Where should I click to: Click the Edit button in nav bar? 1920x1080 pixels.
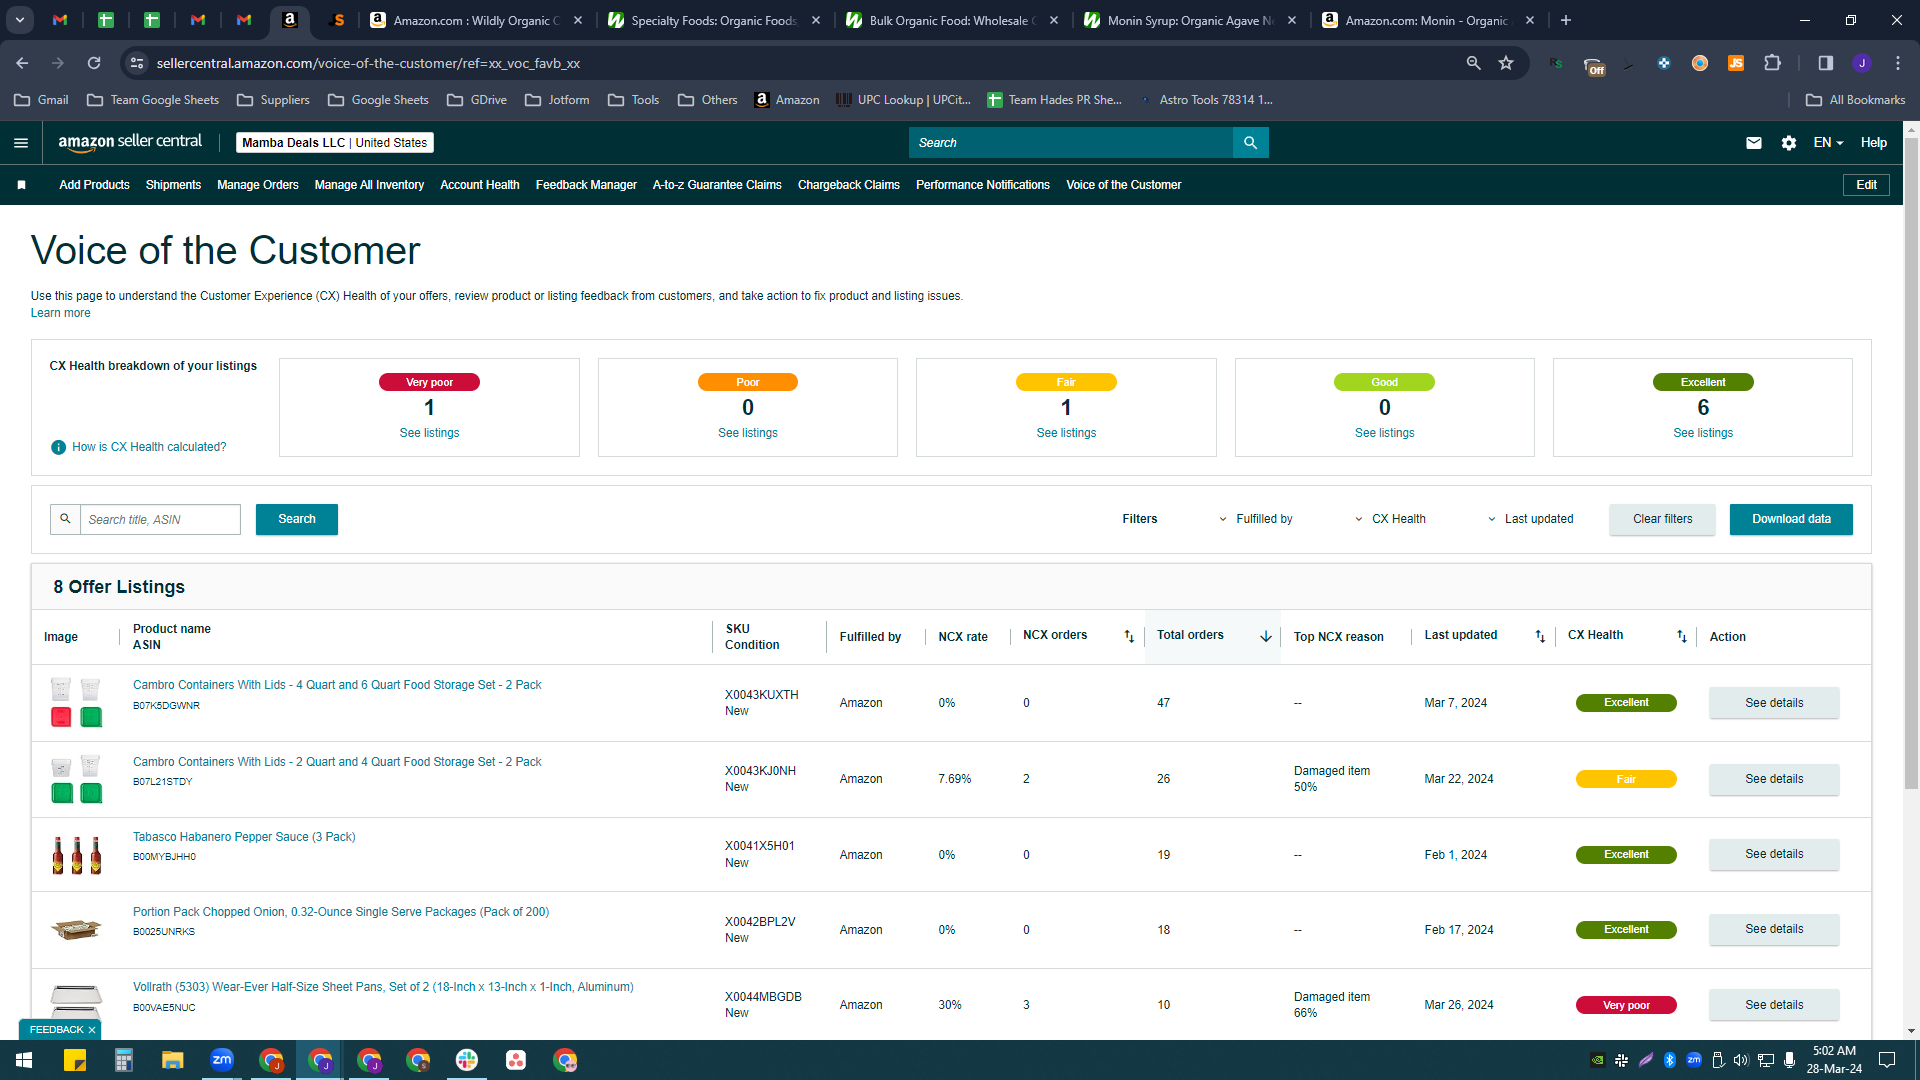tap(1866, 185)
